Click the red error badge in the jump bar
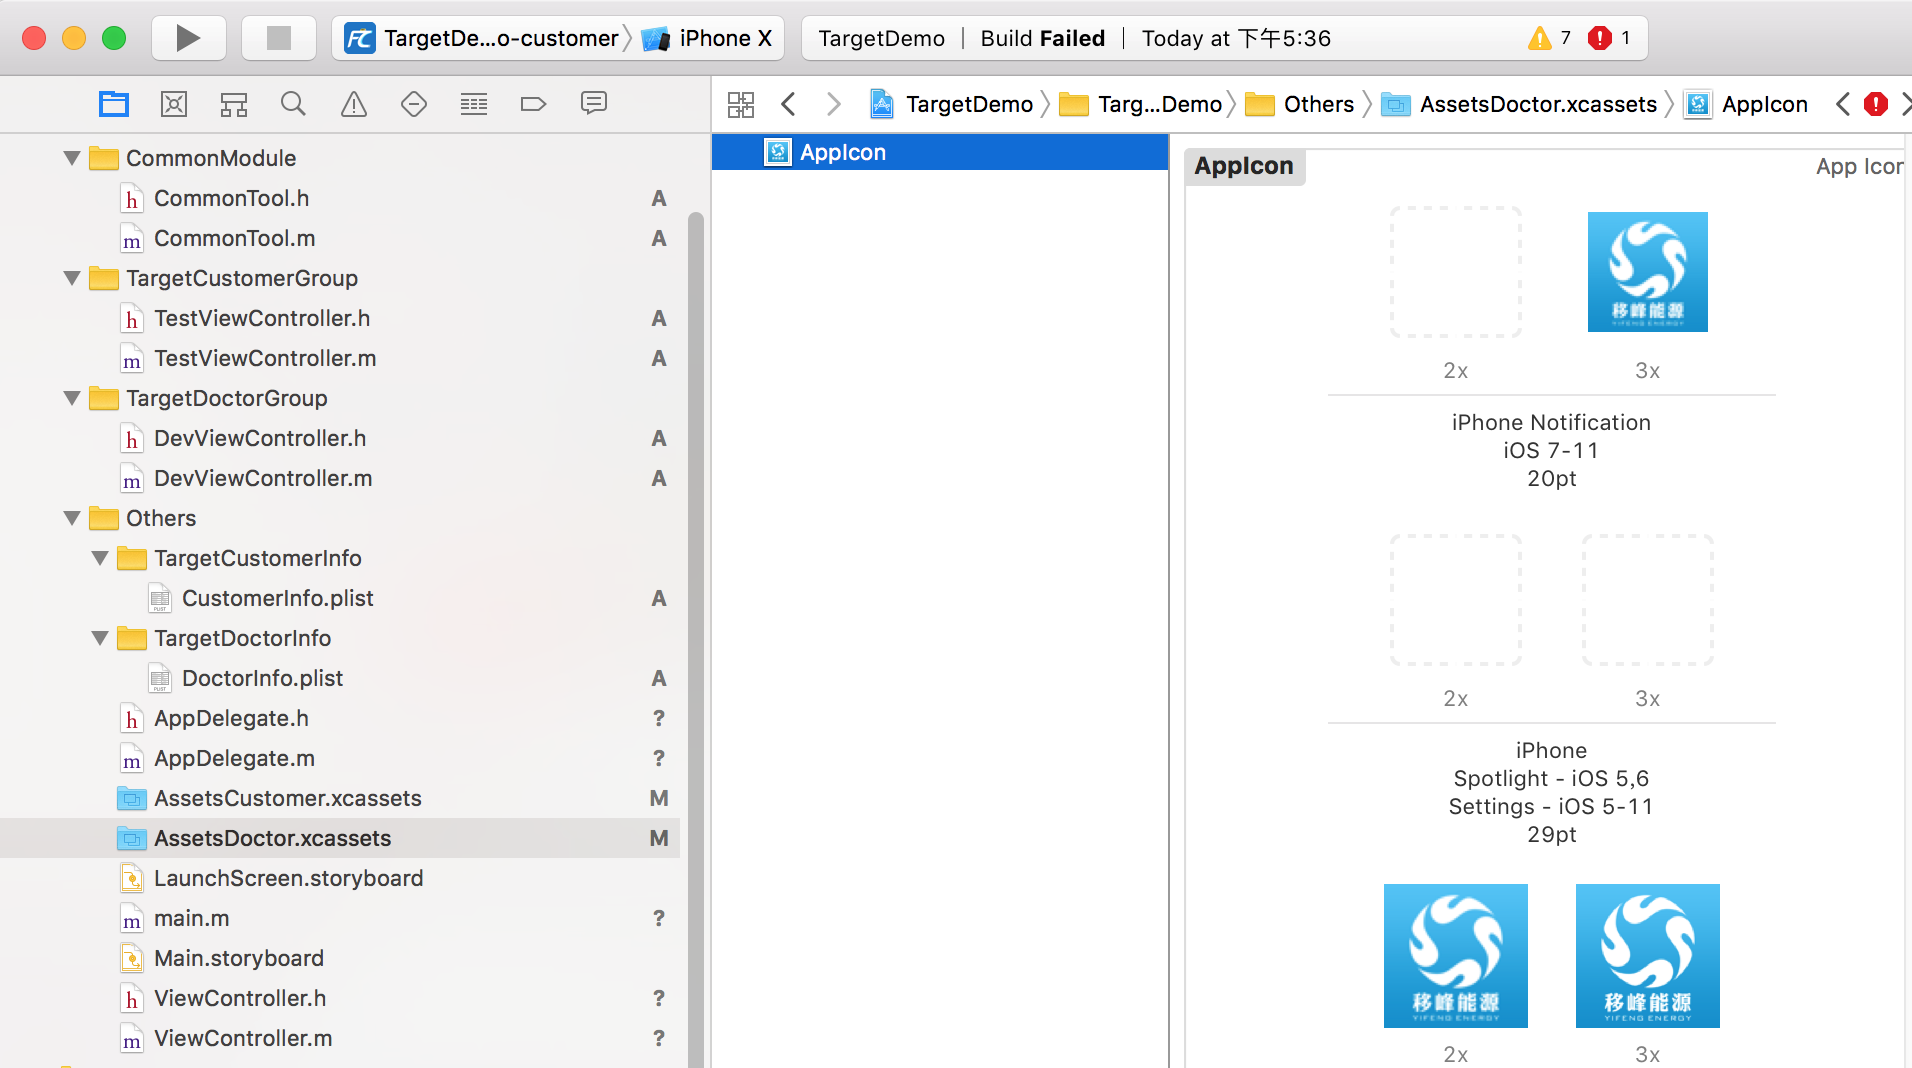 (1876, 104)
